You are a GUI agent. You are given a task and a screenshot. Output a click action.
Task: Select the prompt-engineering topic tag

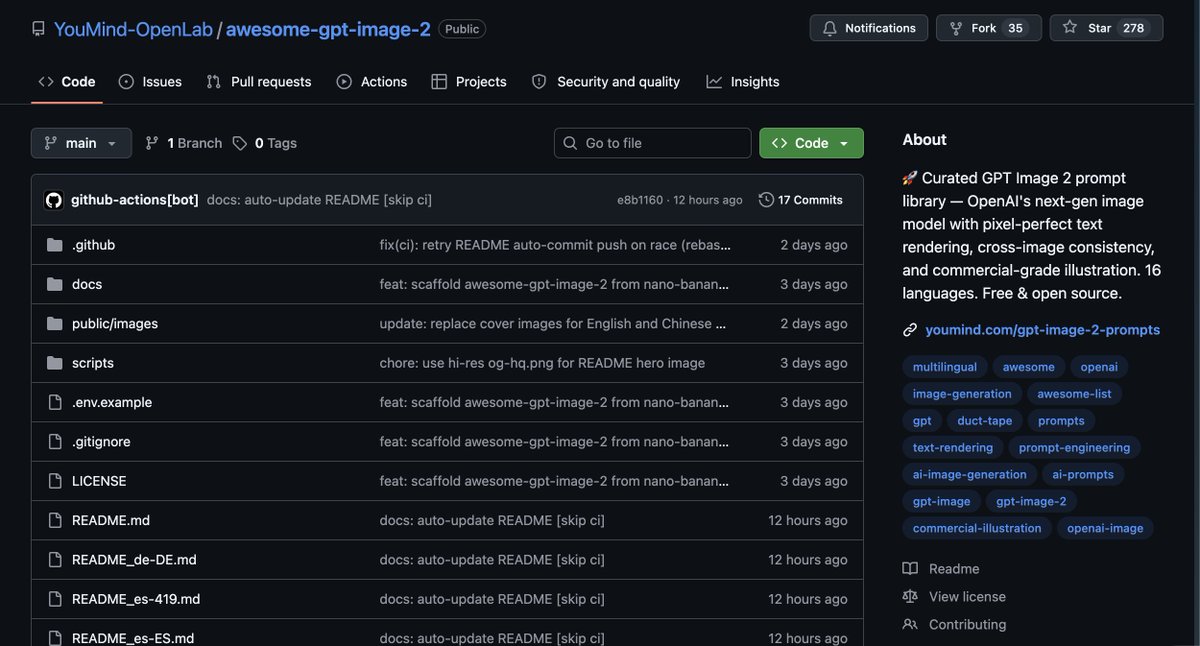(1075, 448)
